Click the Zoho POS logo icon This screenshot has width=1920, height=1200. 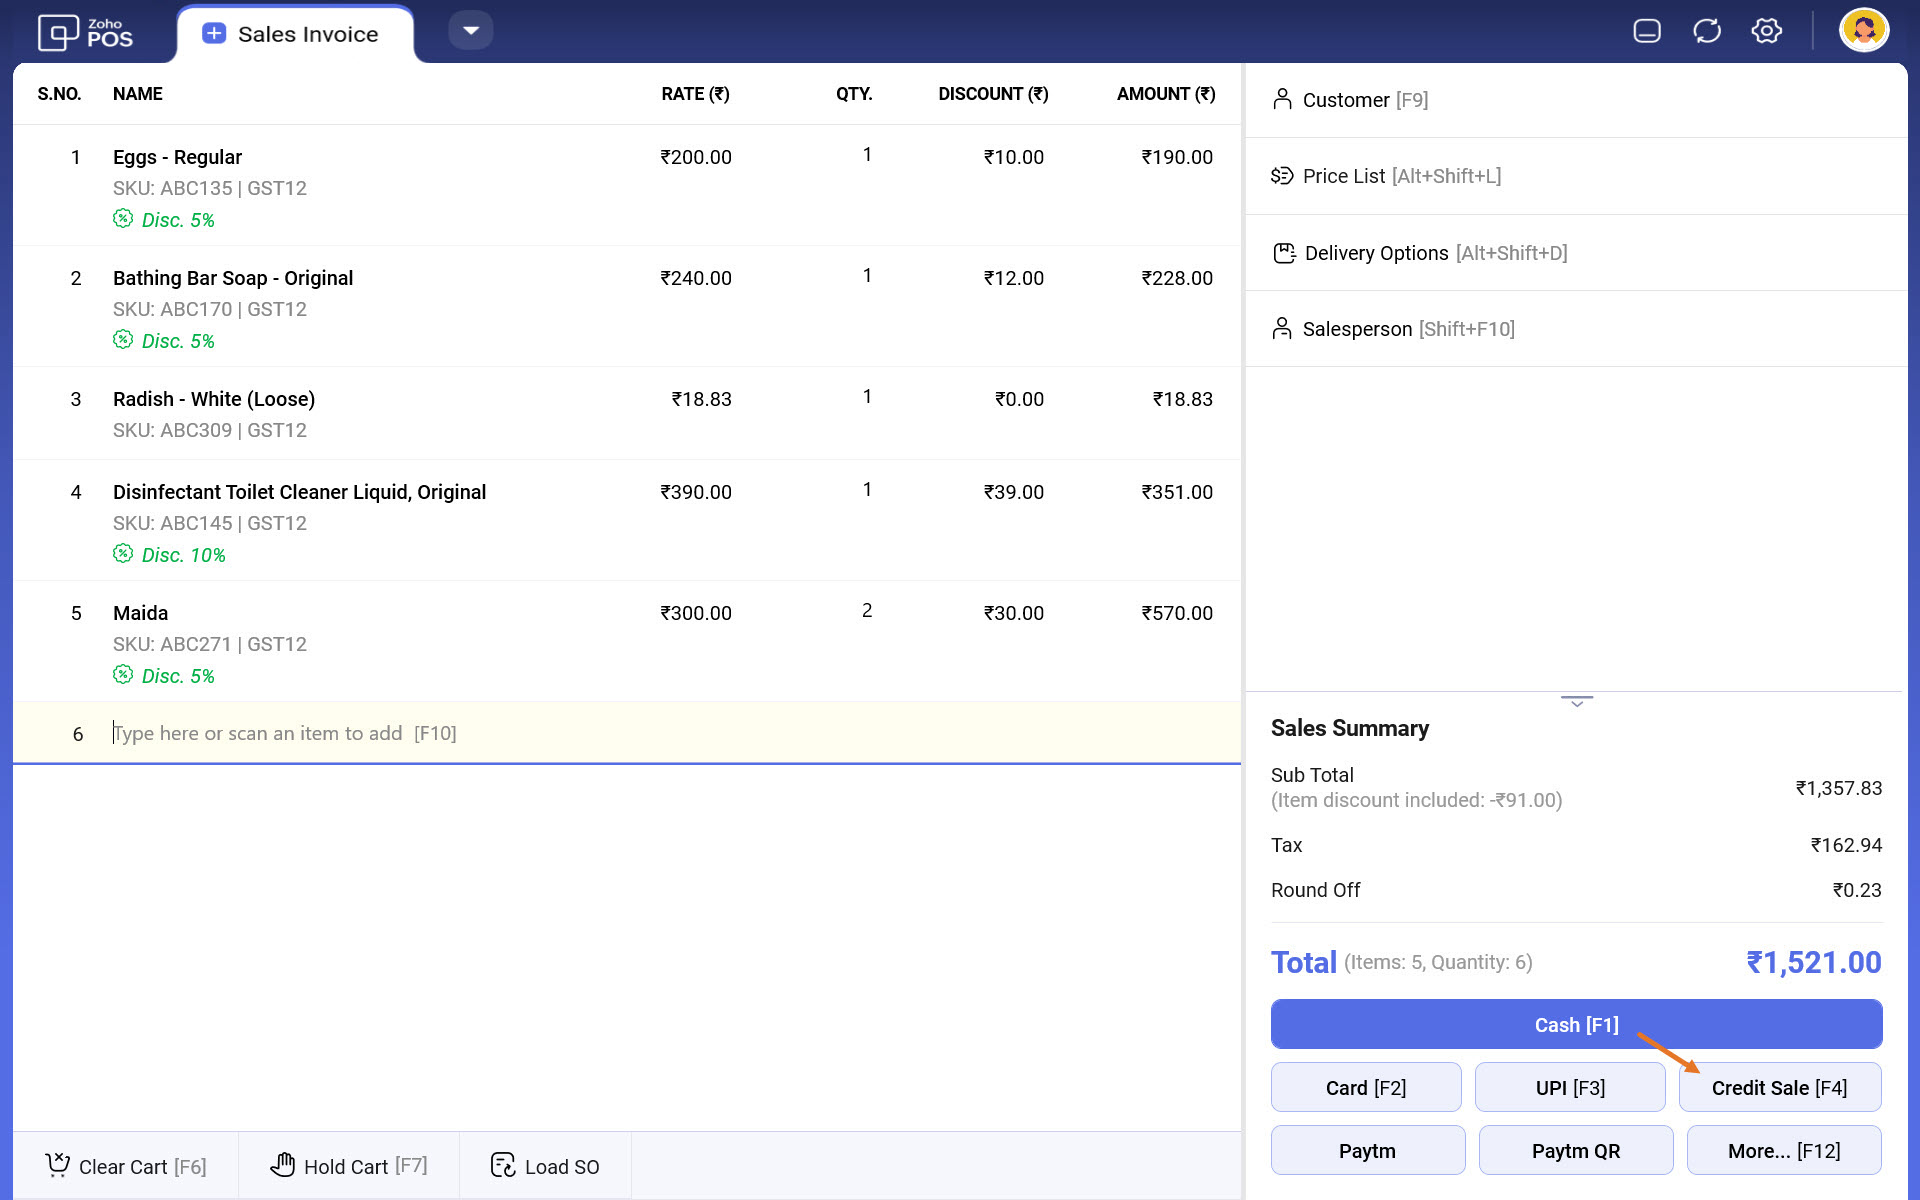coord(58,33)
